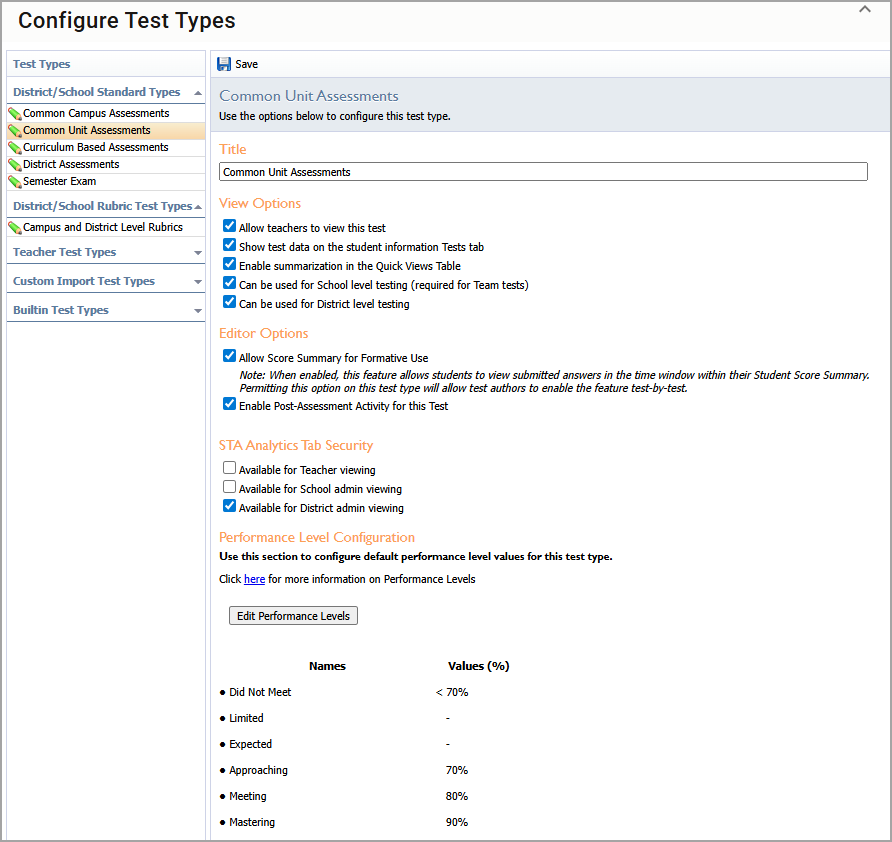Disable summarization in the Quick Views Table
892x842 pixels.
coord(229,264)
